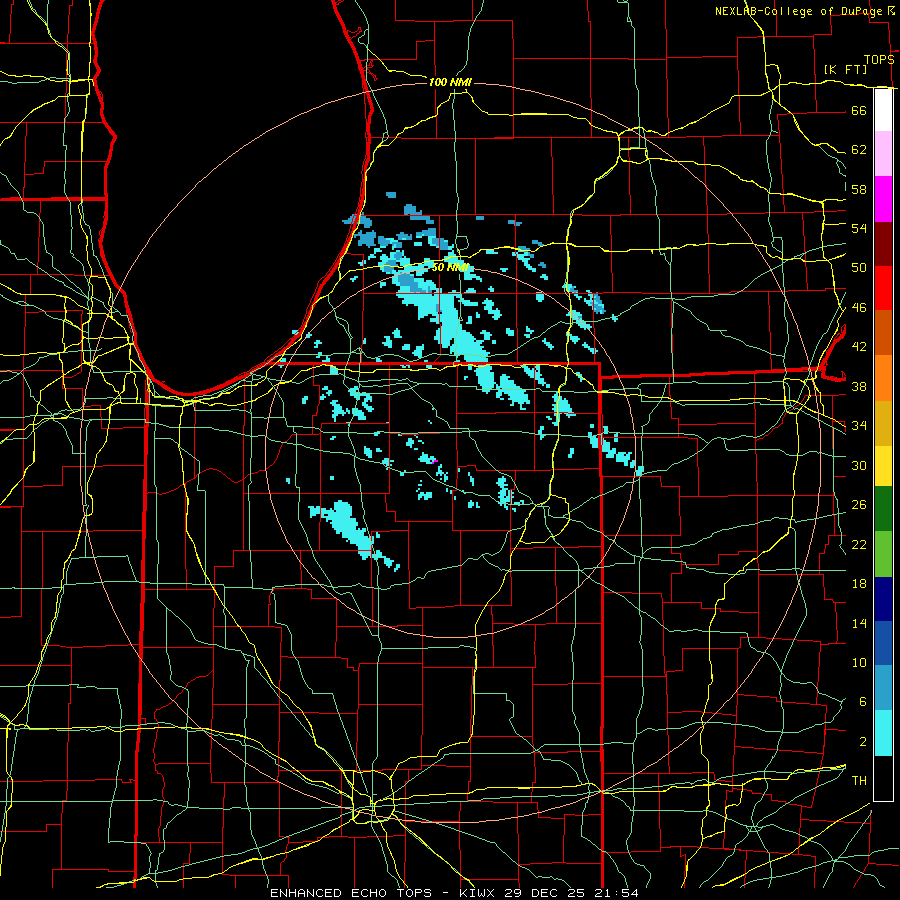Click the 22 value in the legend

coord(859,544)
